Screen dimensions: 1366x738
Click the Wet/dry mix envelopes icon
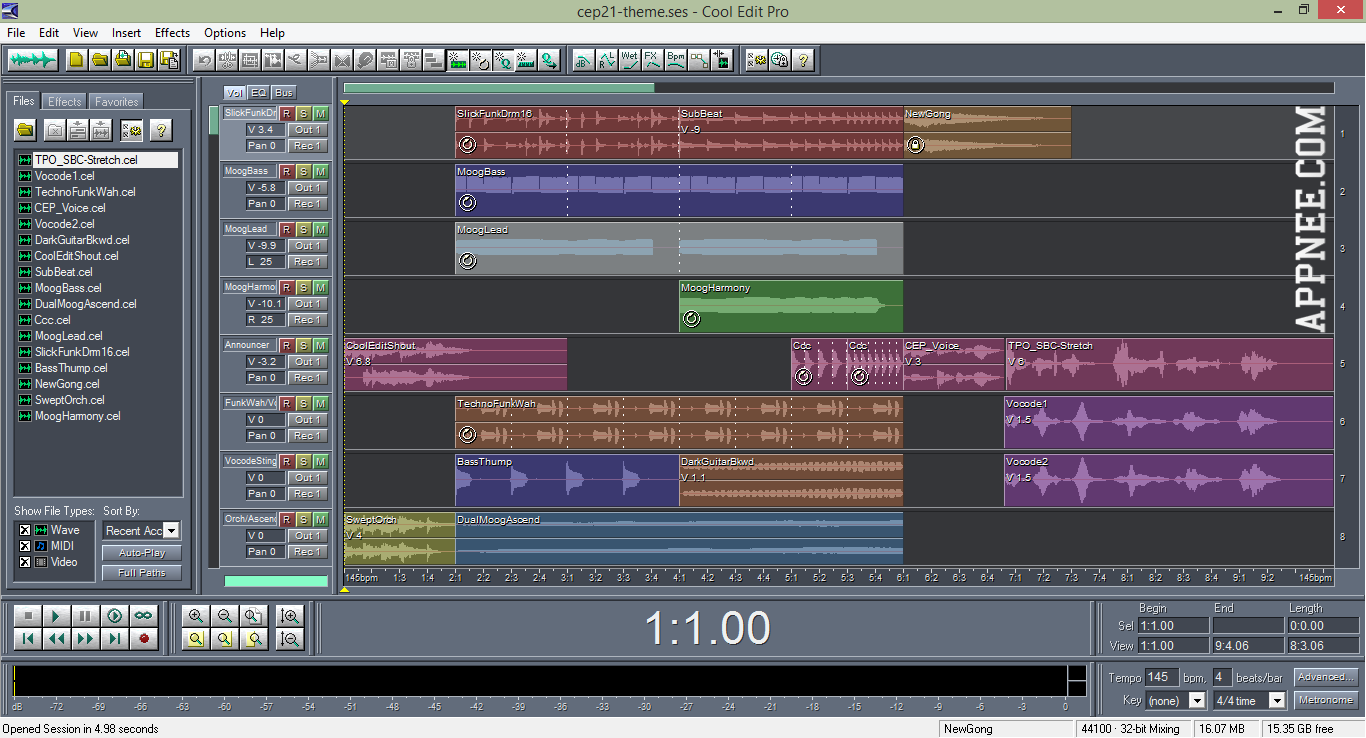pos(630,60)
